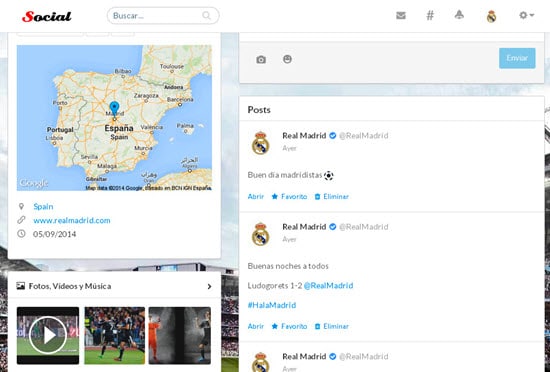Click Eliminar on 'Buenas noches' post
Image resolution: width=550 pixels, height=372 pixels.
331,326
